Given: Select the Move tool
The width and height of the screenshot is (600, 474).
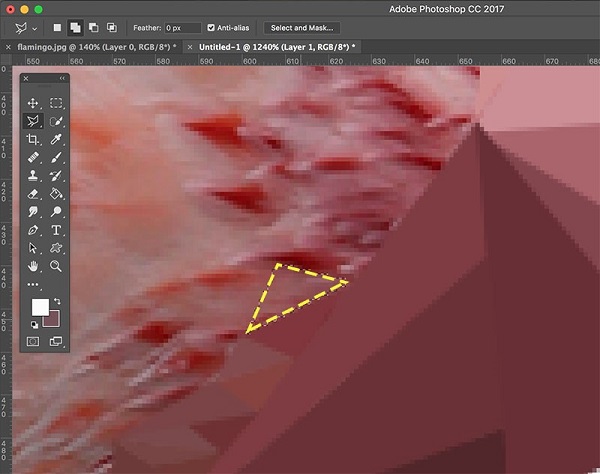Looking at the screenshot, I should click(x=33, y=103).
